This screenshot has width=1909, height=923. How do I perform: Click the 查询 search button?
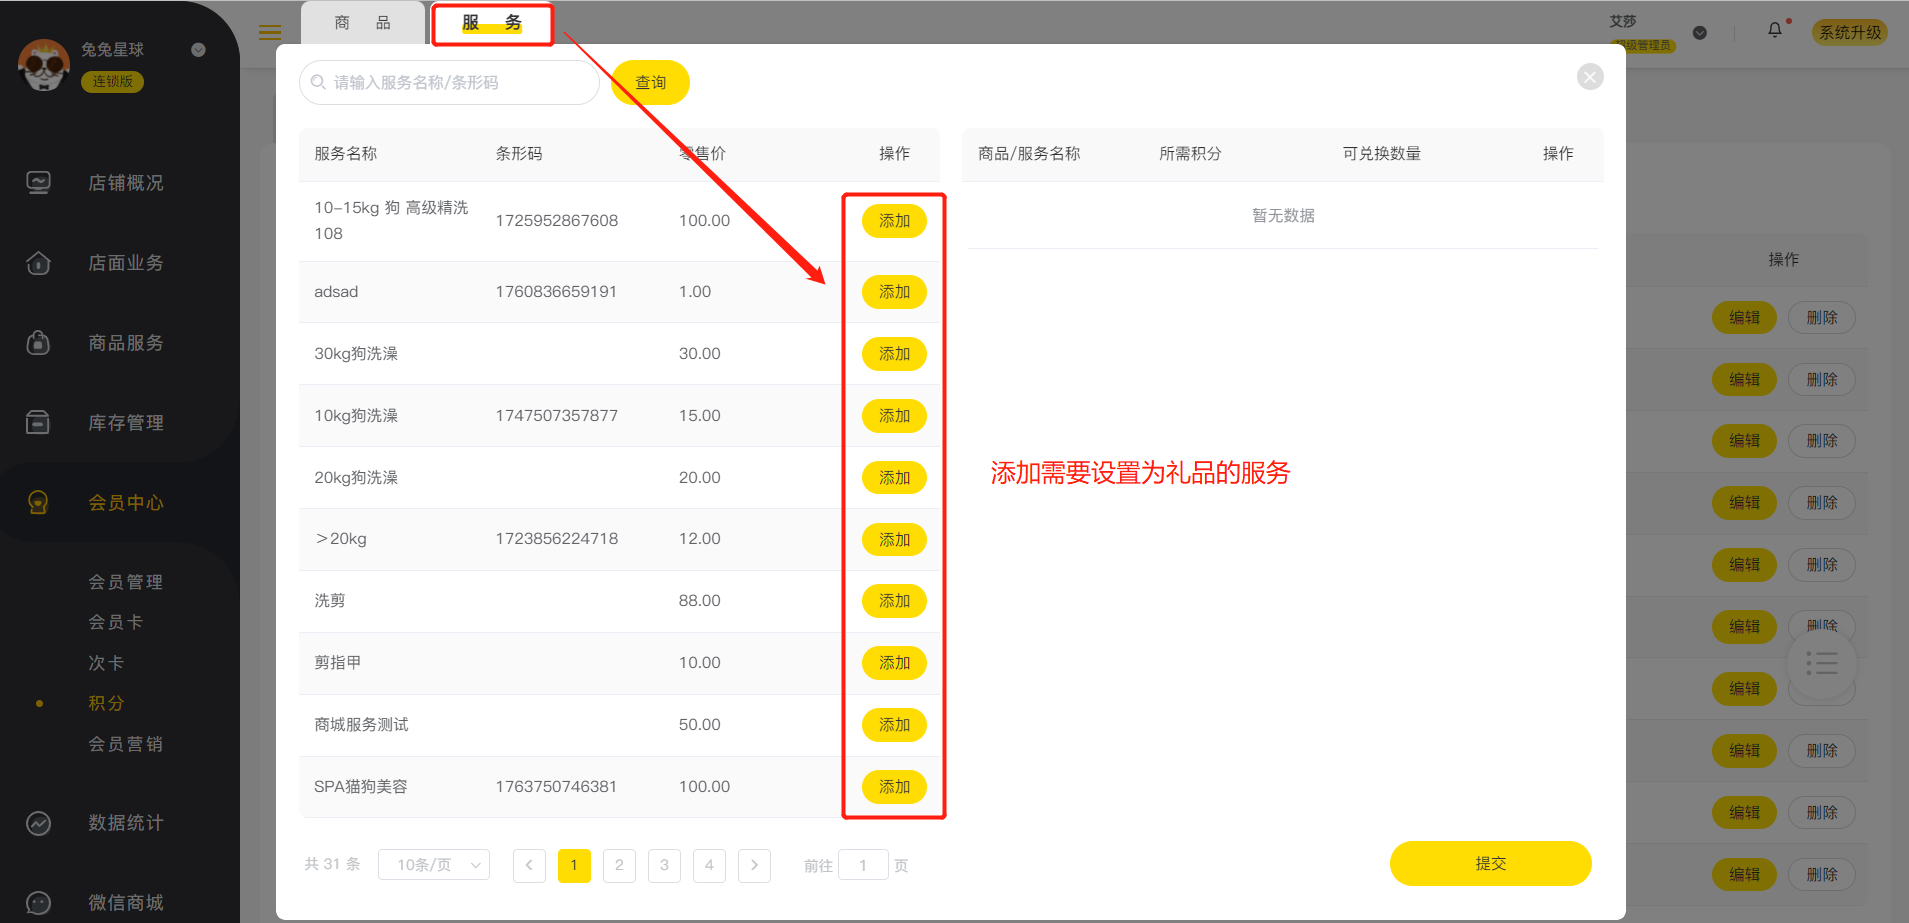click(650, 82)
